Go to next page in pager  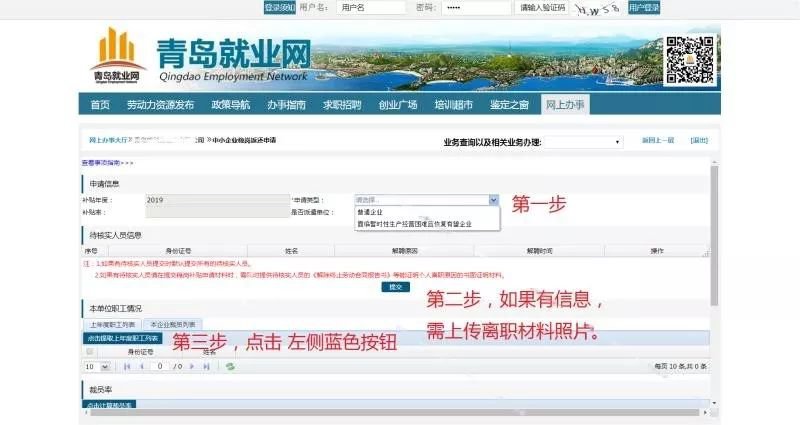tap(191, 367)
